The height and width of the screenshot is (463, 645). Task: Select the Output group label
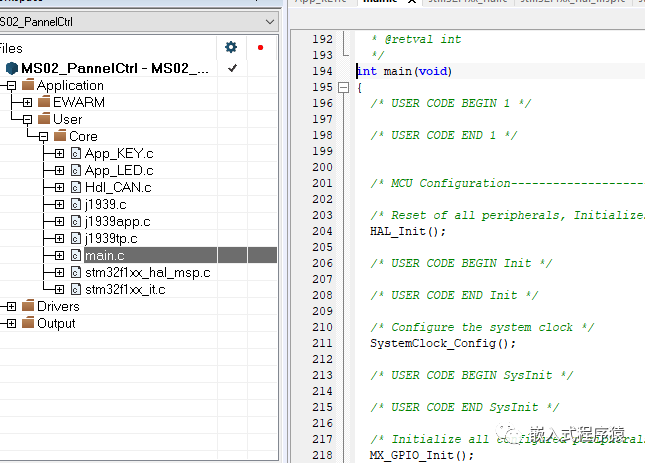coord(56,324)
